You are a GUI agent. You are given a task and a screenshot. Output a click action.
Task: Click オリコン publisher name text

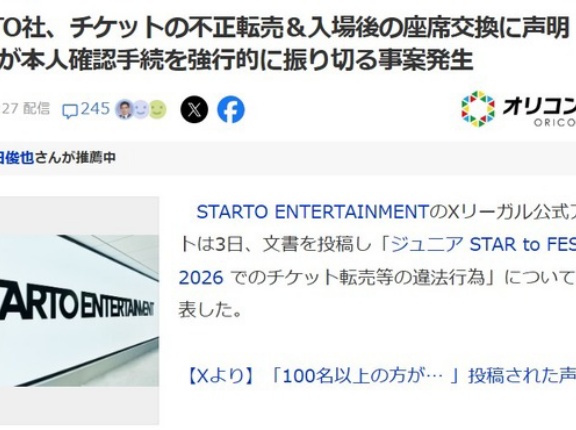[539, 106]
